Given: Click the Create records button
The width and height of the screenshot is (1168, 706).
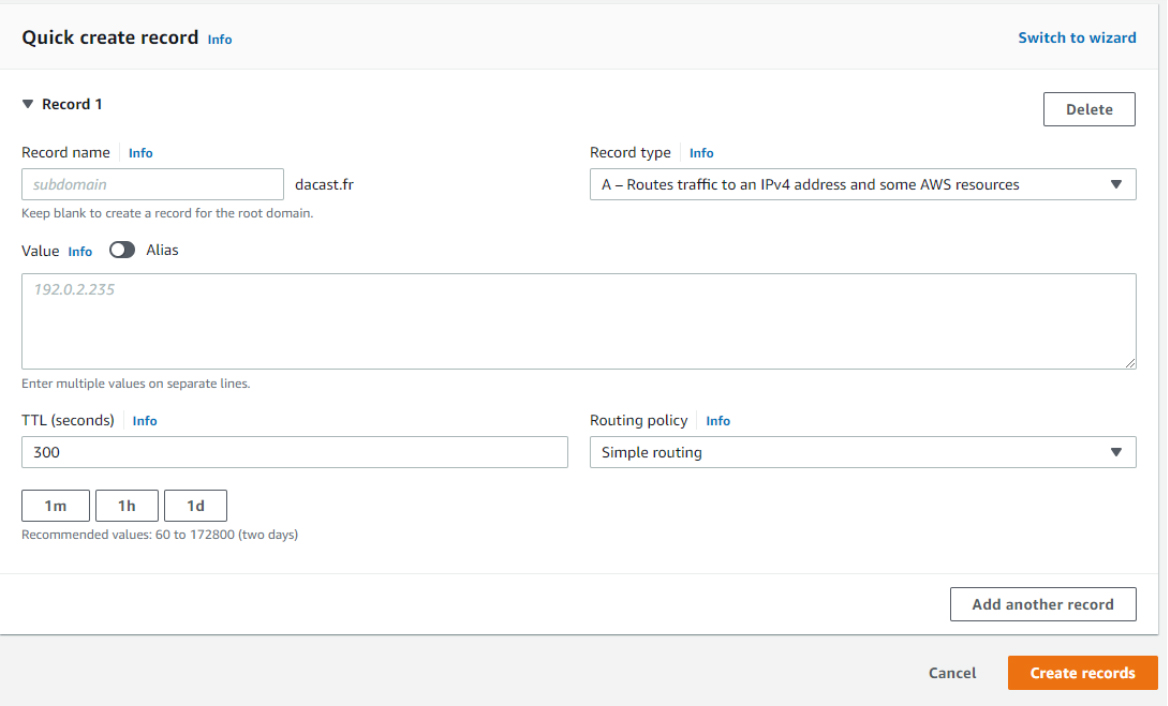Looking at the screenshot, I should tap(1082, 672).
